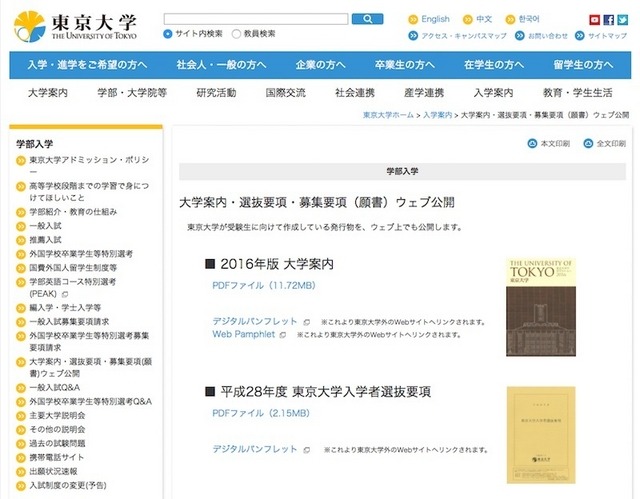Open 国費外国人留学生制度等 sidebar link
Image resolution: width=640 pixels, height=499 pixels.
[73, 268]
